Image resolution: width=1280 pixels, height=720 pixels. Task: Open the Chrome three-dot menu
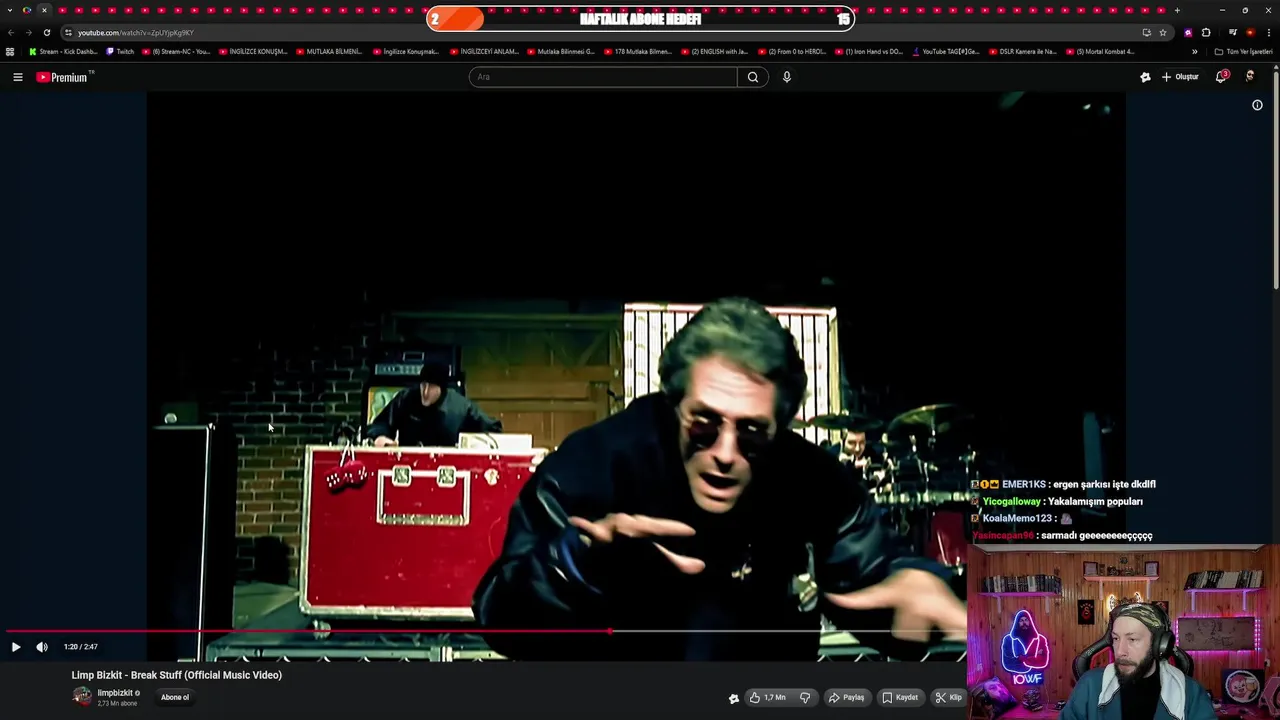(1267, 33)
